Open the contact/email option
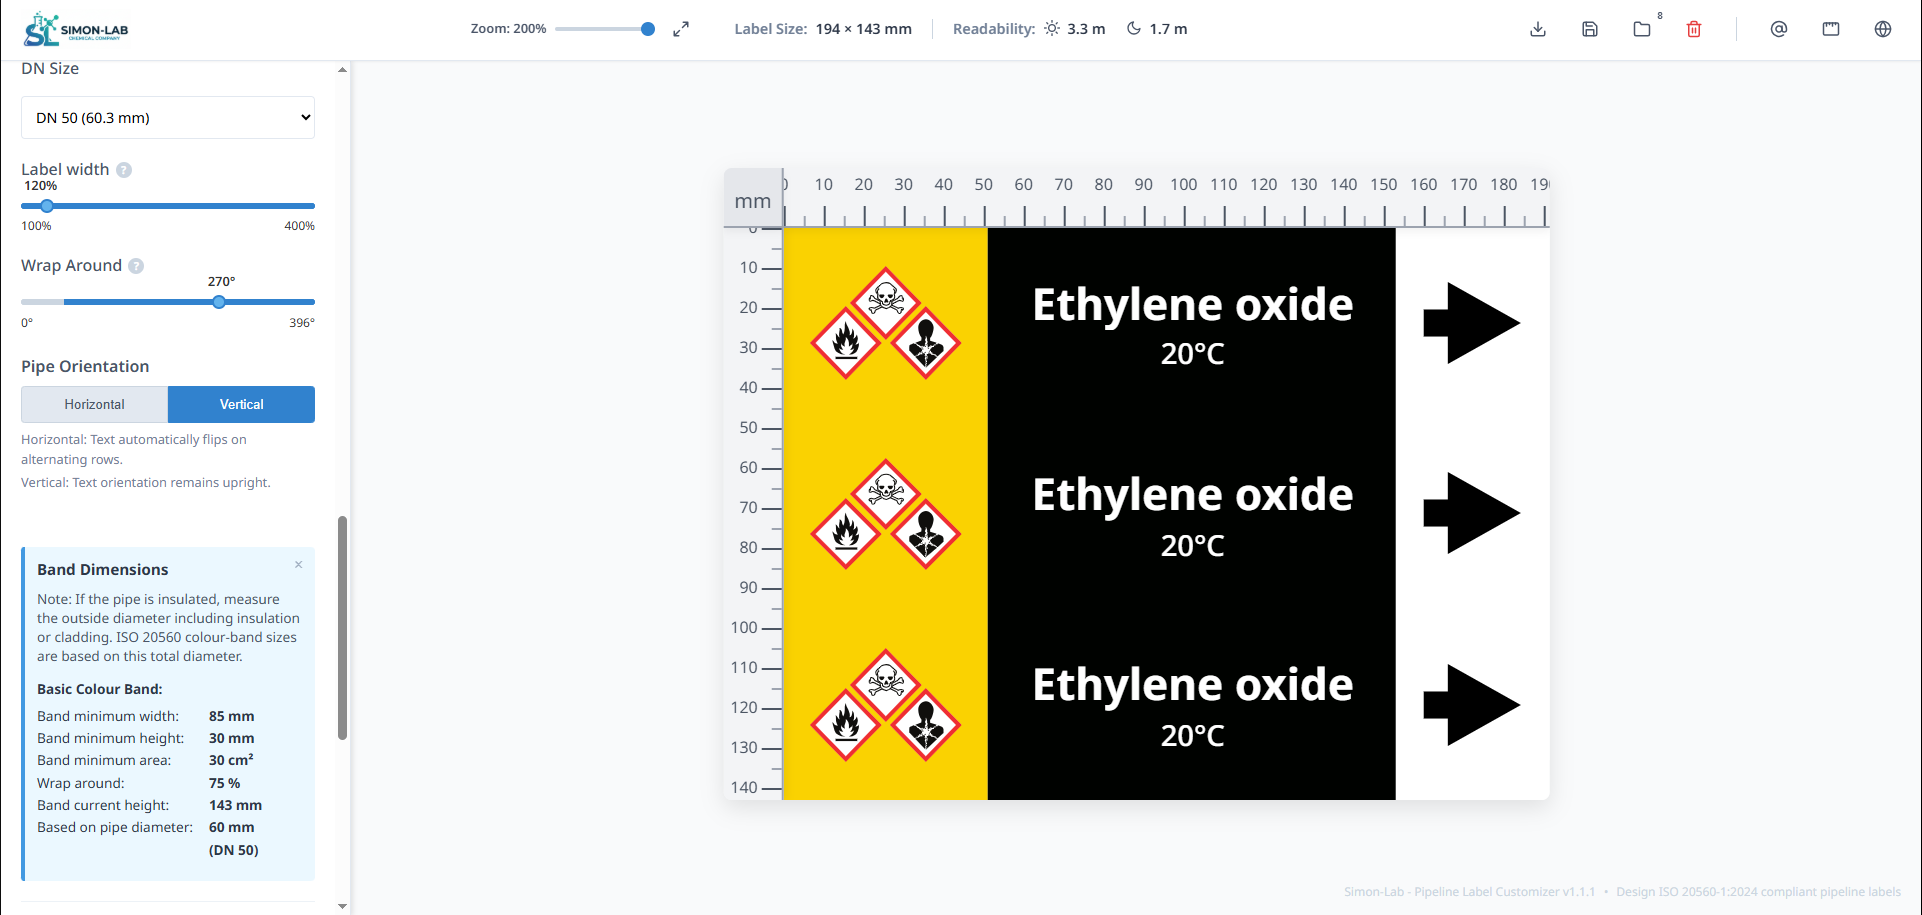This screenshot has height=915, width=1922. pyautogui.click(x=1779, y=29)
